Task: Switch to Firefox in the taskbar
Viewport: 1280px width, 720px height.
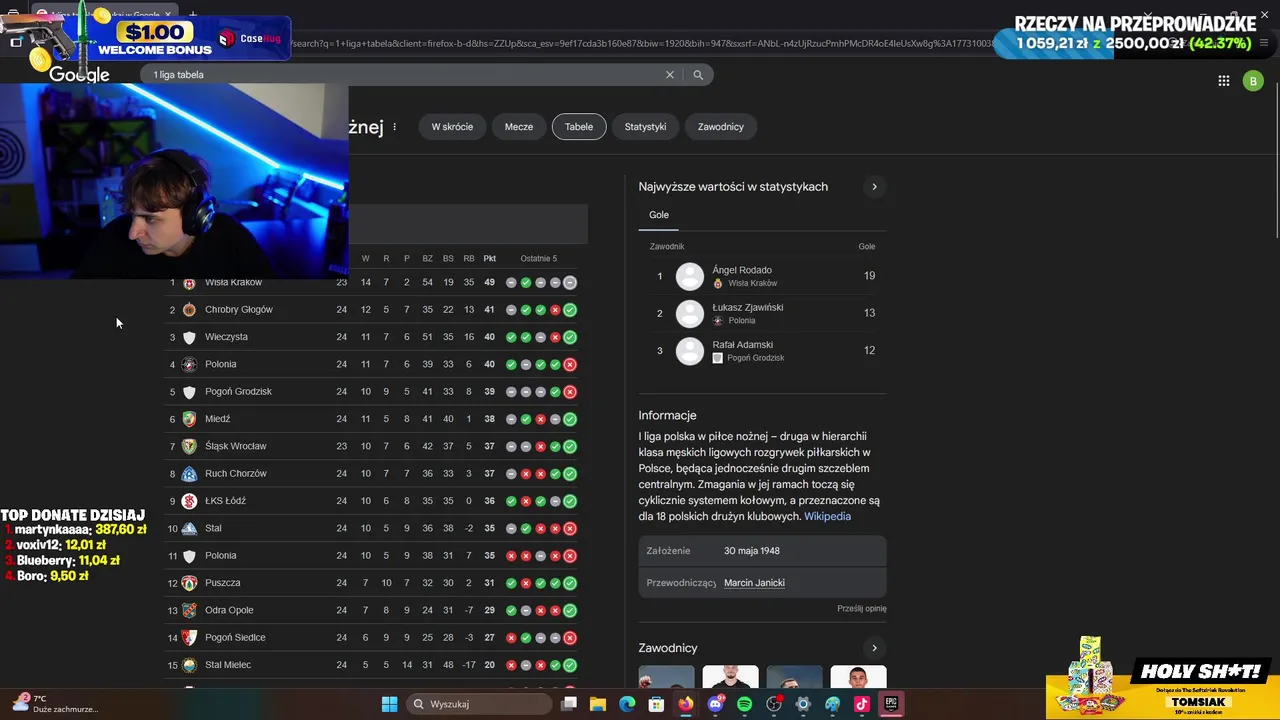Action: (x=685, y=704)
